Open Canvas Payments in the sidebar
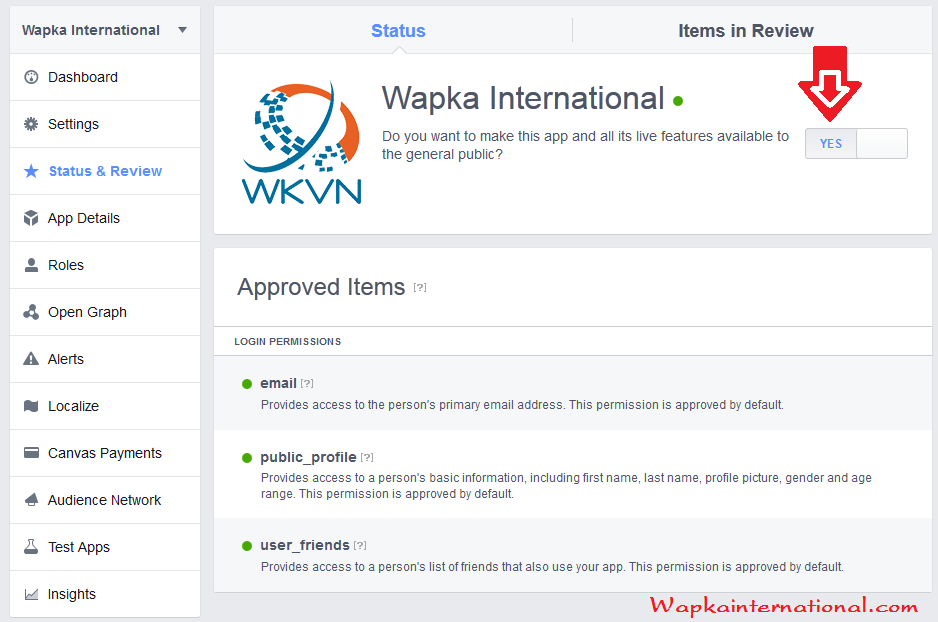Image resolution: width=938 pixels, height=622 pixels. pyautogui.click(x=104, y=453)
